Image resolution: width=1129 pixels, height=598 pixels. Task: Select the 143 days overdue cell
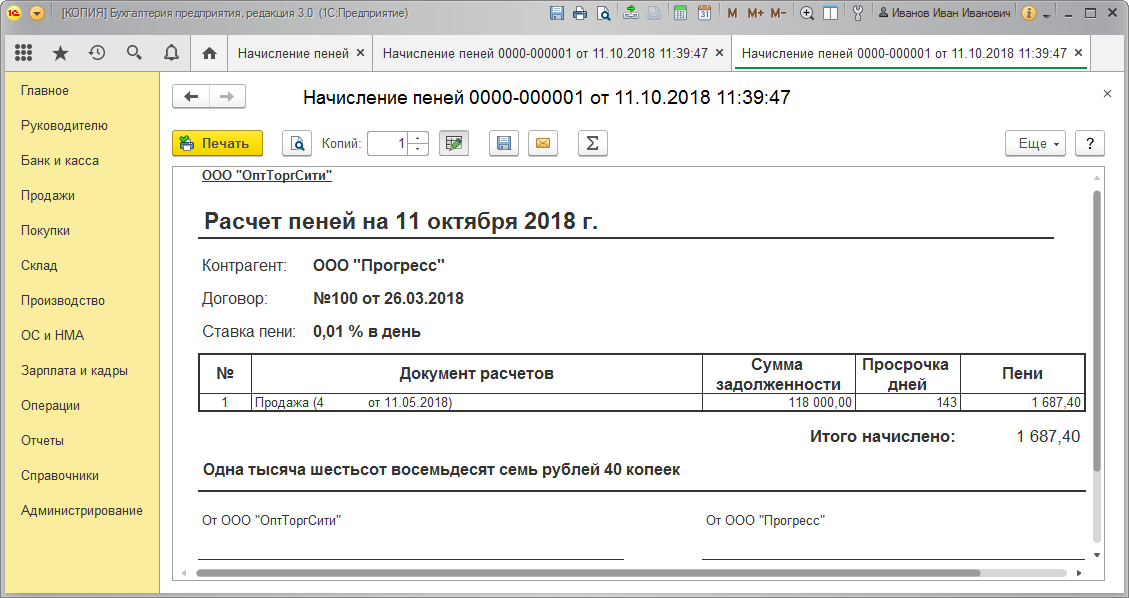(908, 402)
